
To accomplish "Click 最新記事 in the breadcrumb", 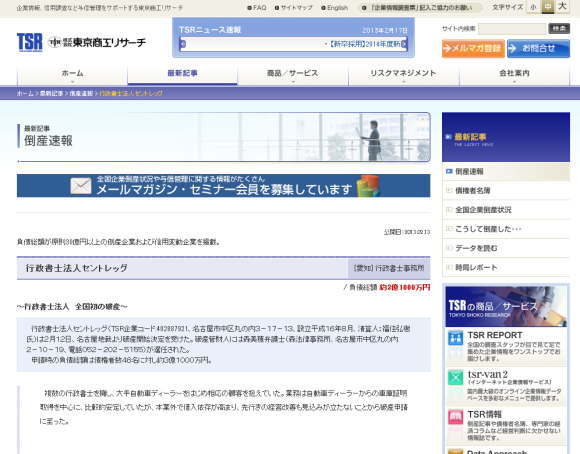I will click(x=51, y=94).
